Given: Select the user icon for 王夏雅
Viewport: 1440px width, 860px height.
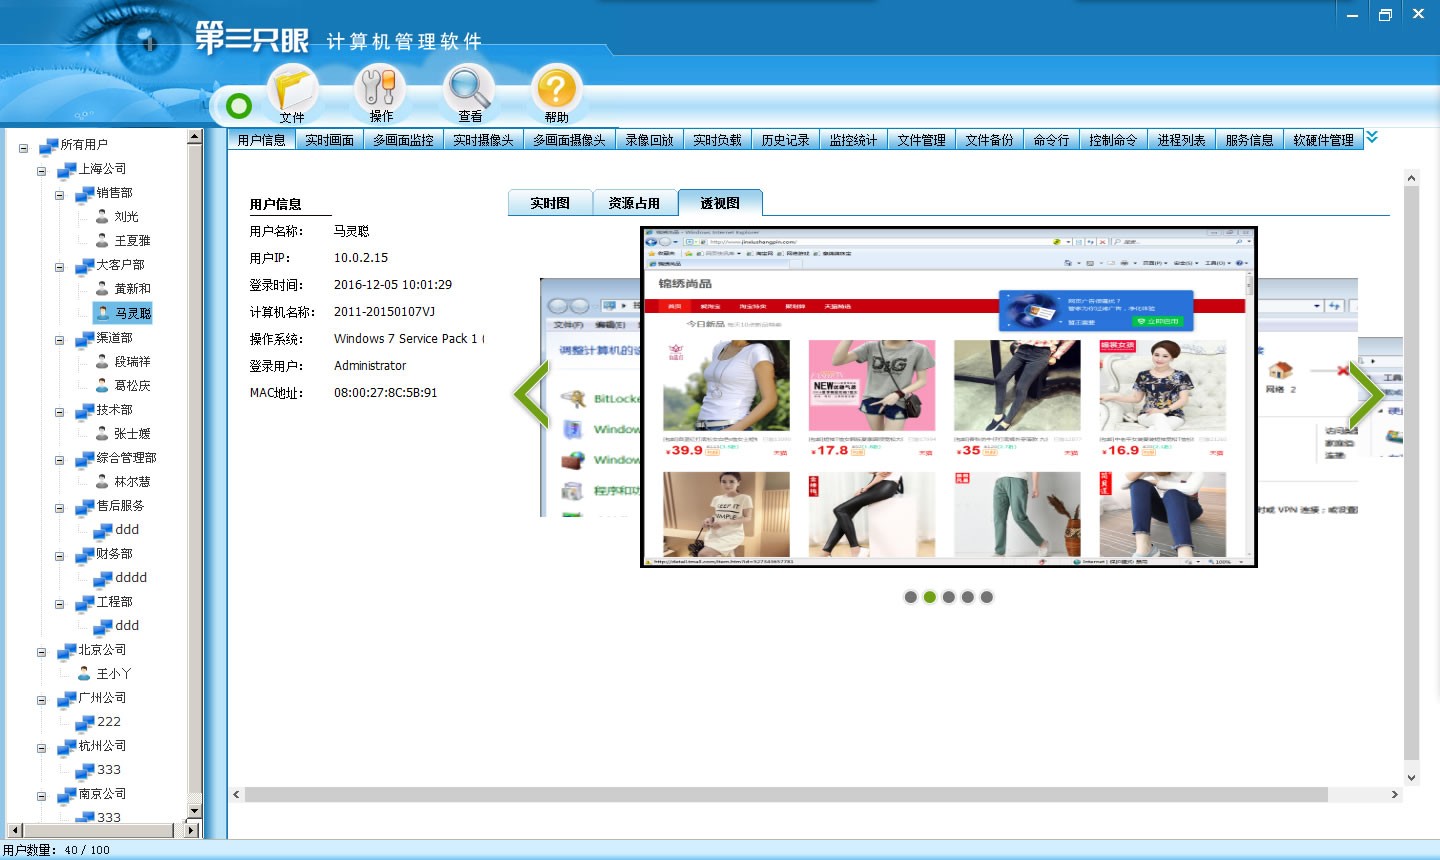Looking at the screenshot, I should (102, 240).
